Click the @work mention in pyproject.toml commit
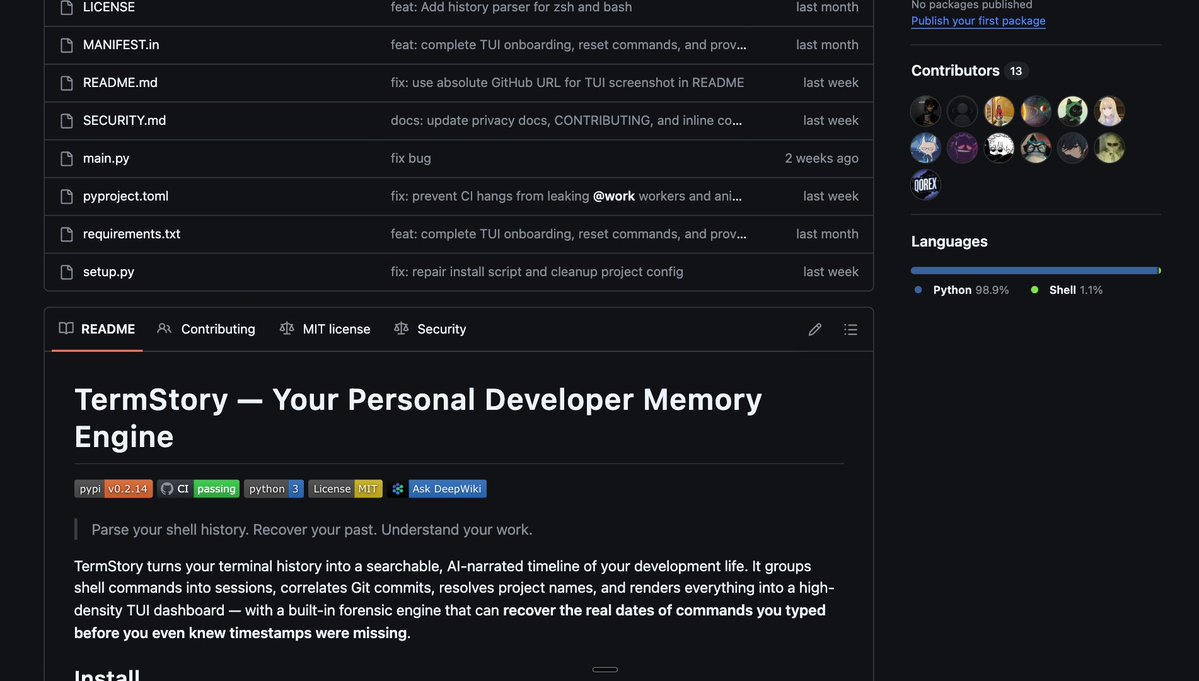The image size is (1199, 681). (x=614, y=196)
